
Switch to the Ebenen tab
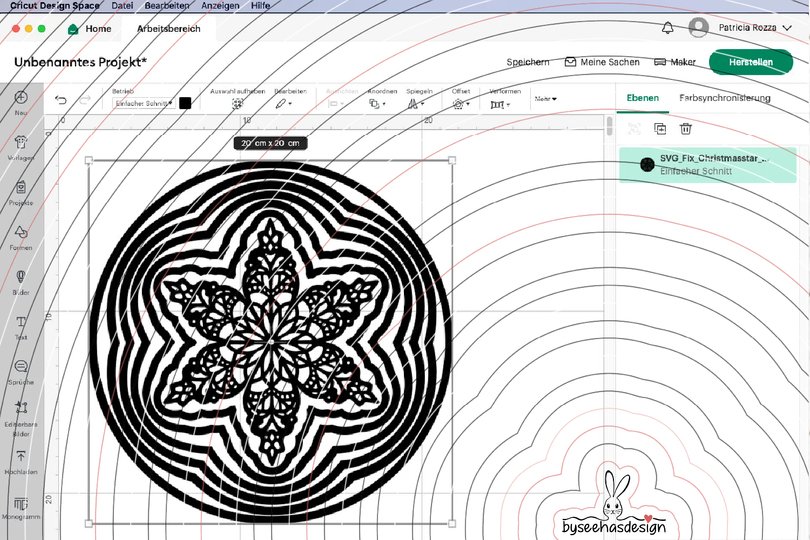pyautogui.click(x=643, y=98)
